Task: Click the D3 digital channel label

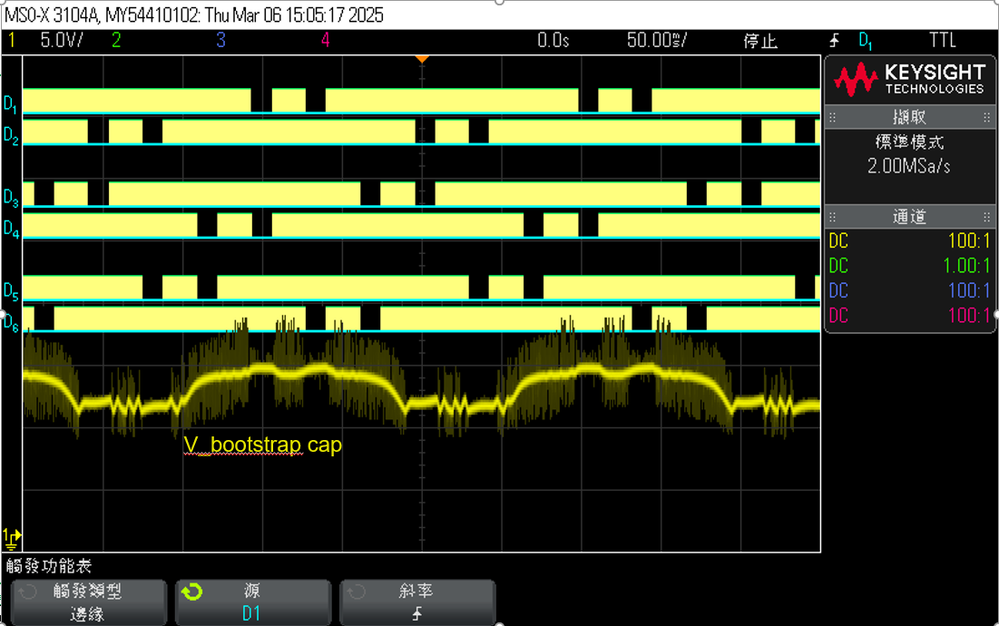Action: pyautogui.click(x=10, y=197)
